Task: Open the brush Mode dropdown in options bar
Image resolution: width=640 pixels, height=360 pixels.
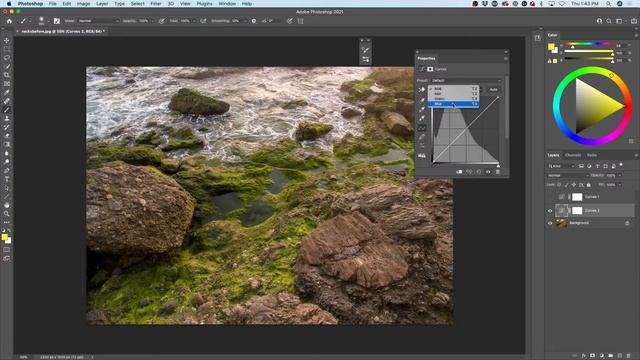Action: [x=98, y=21]
